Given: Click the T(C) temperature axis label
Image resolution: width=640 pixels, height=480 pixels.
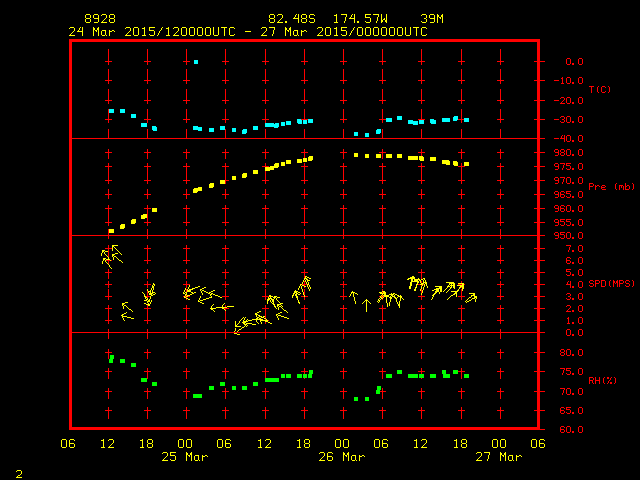Looking at the screenshot, I should [599, 90].
